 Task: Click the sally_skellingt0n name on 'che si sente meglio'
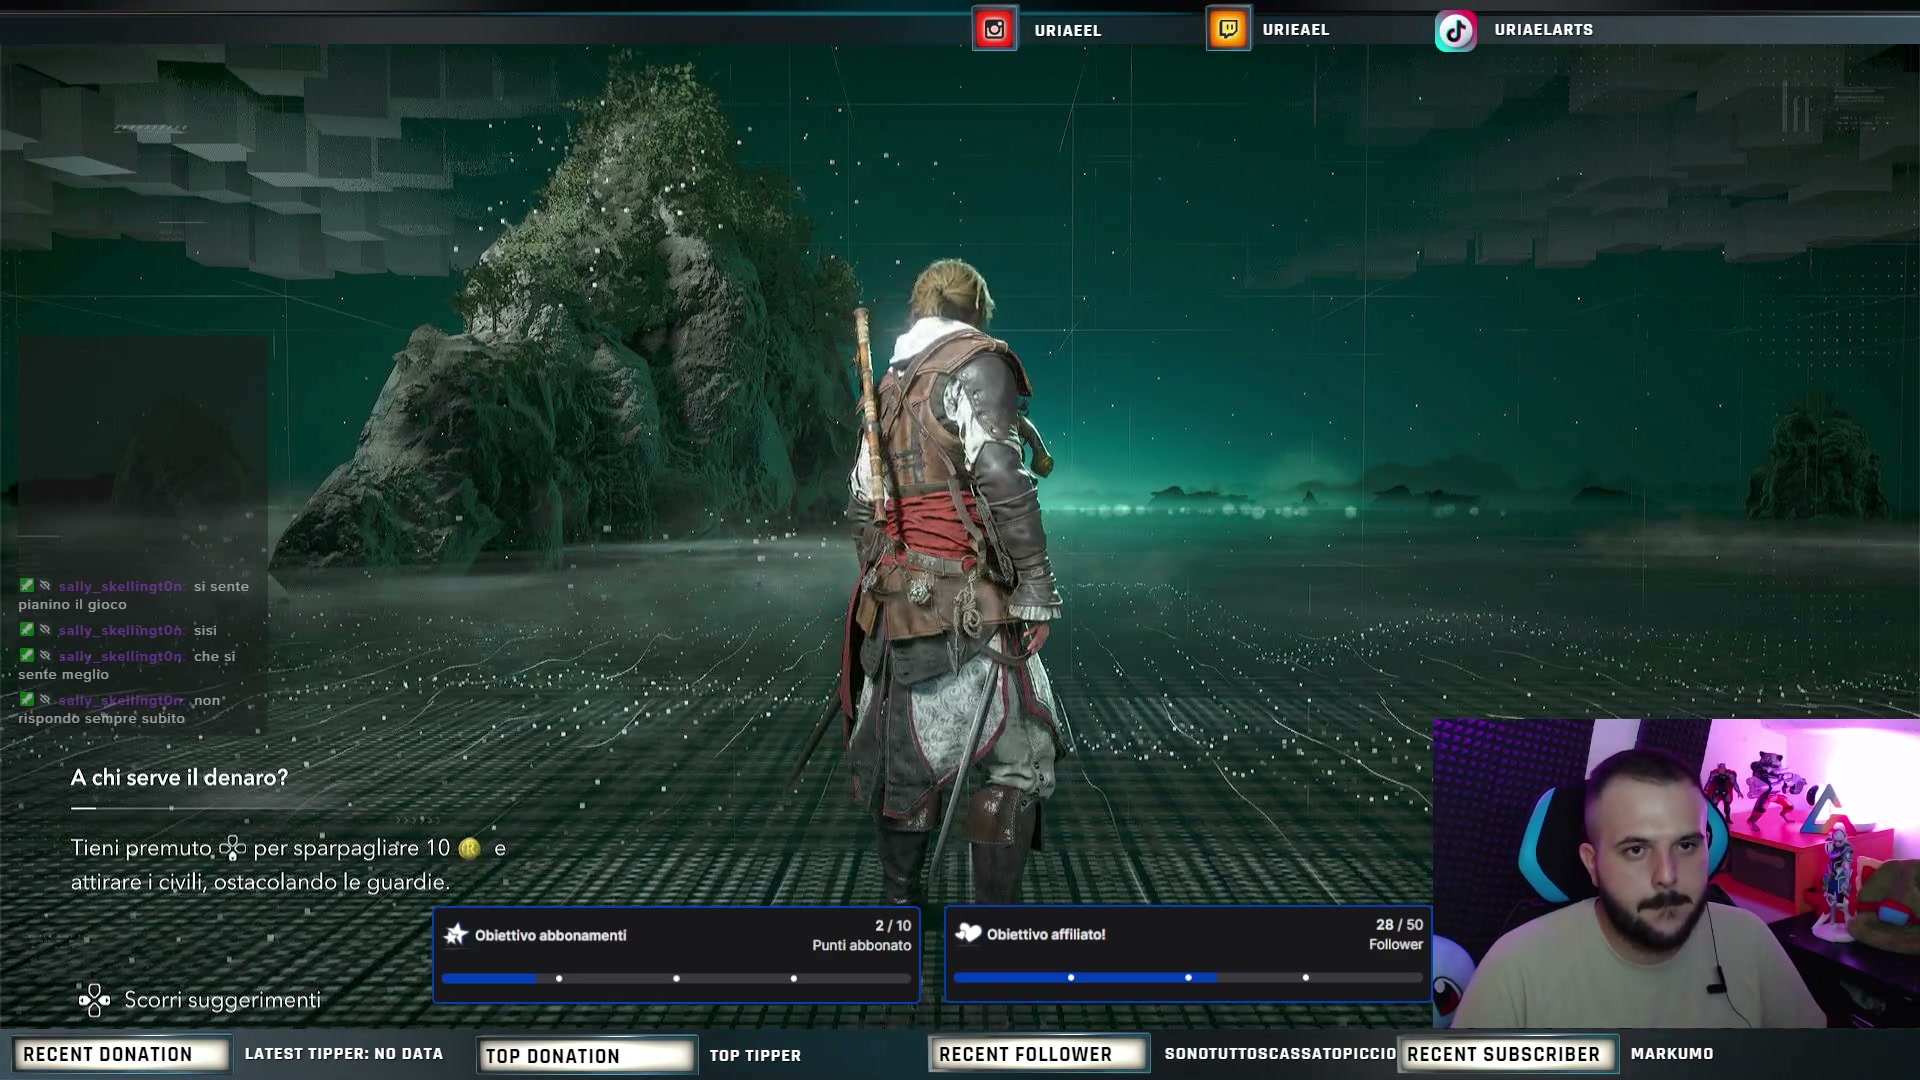121,656
